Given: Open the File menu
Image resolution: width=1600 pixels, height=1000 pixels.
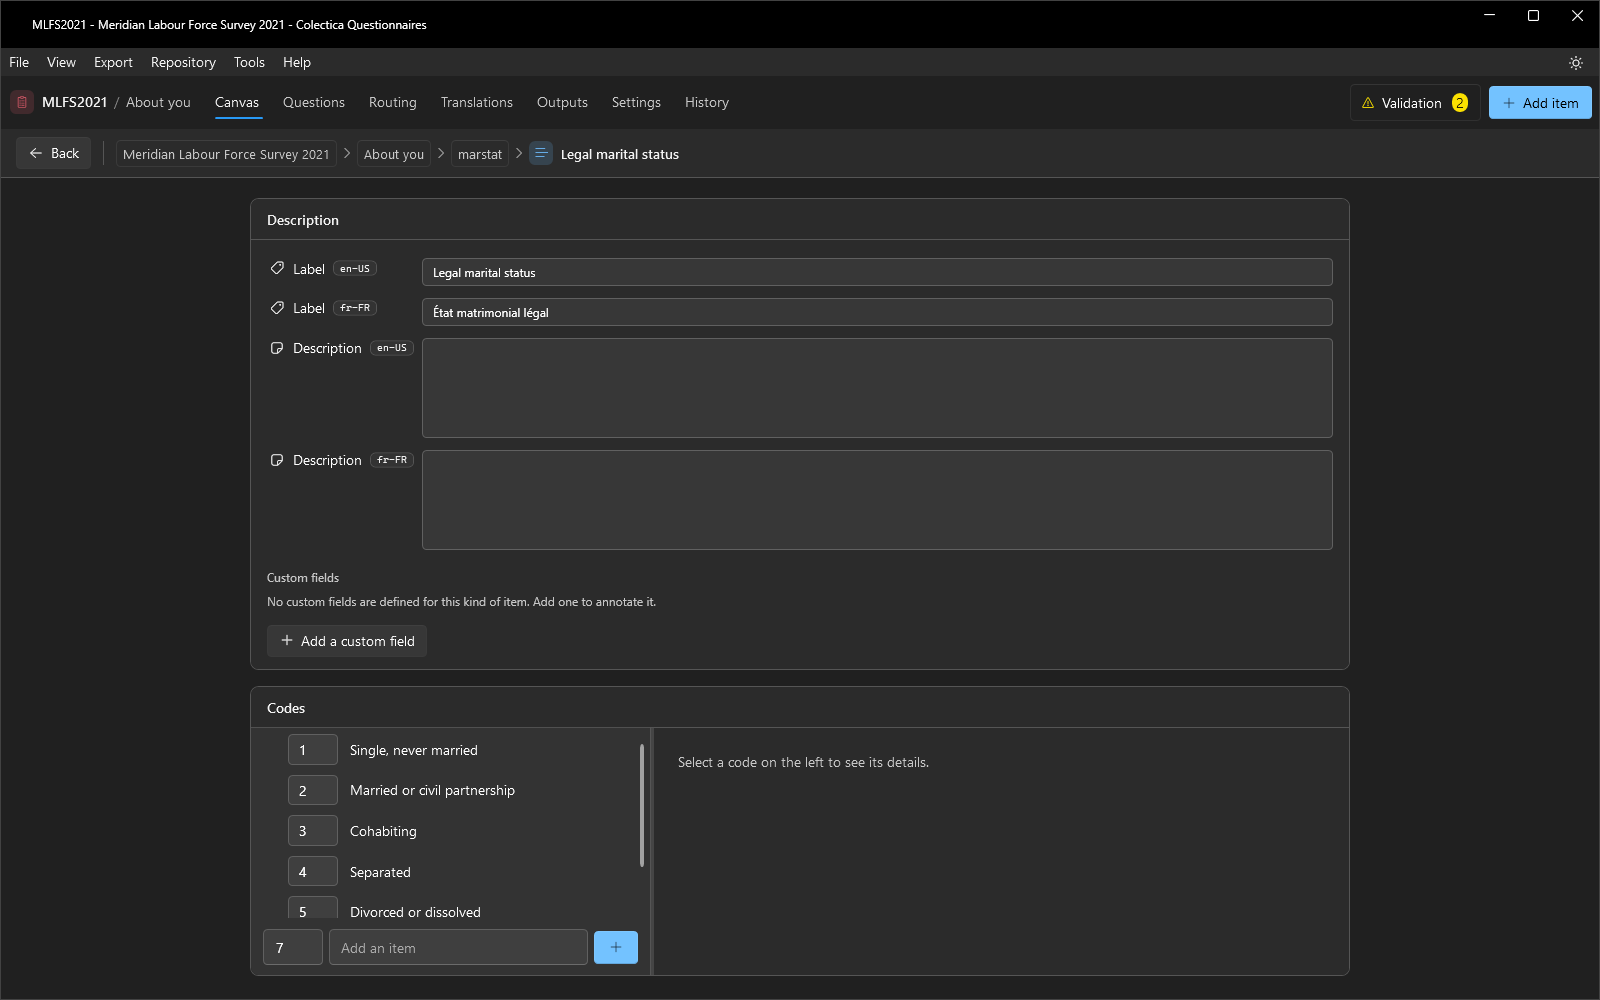Looking at the screenshot, I should click(x=19, y=62).
